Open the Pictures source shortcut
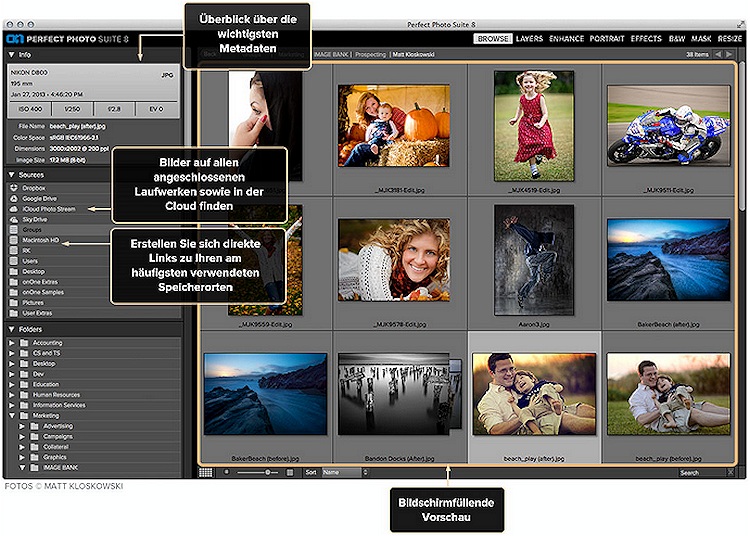The height and width of the screenshot is (536, 750). point(34,301)
